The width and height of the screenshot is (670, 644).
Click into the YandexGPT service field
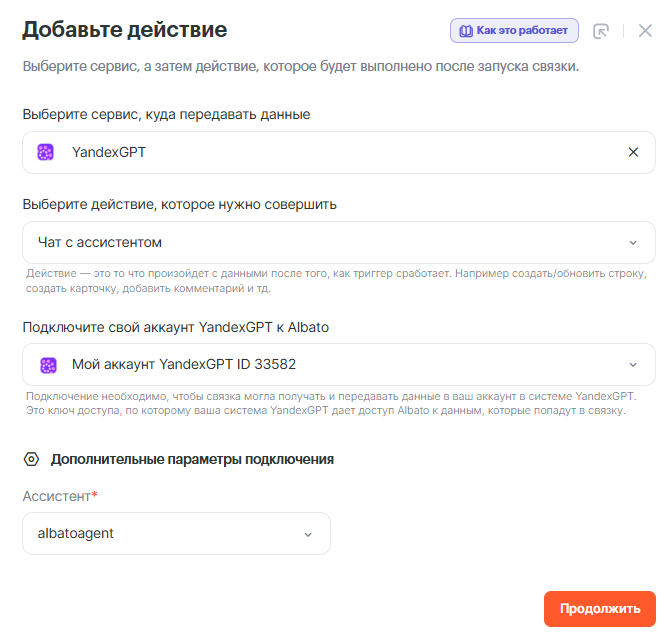pos(330,153)
